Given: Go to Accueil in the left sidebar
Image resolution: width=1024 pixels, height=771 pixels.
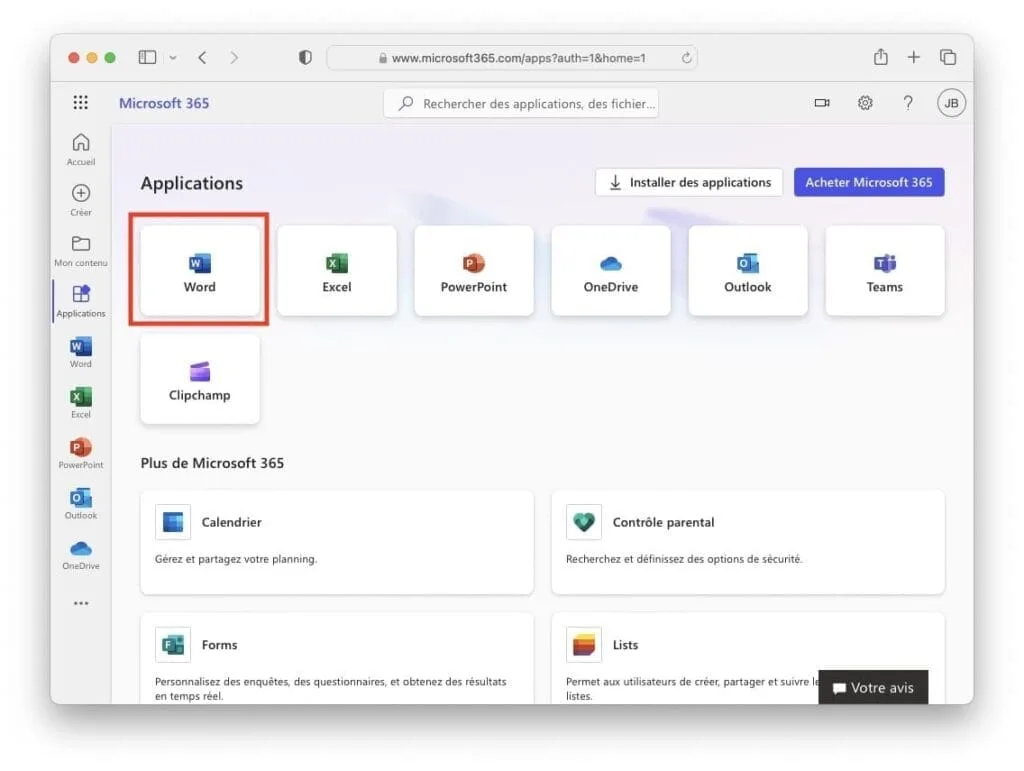Looking at the screenshot, I should pyautogui.click(x=81, y=149).
